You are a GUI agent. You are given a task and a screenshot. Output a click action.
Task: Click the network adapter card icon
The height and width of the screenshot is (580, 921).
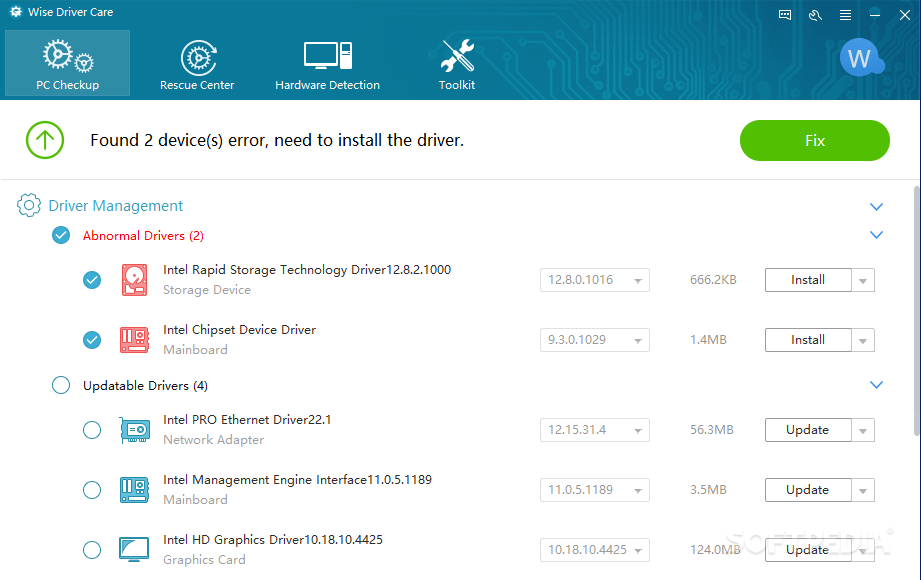[135, 430]
